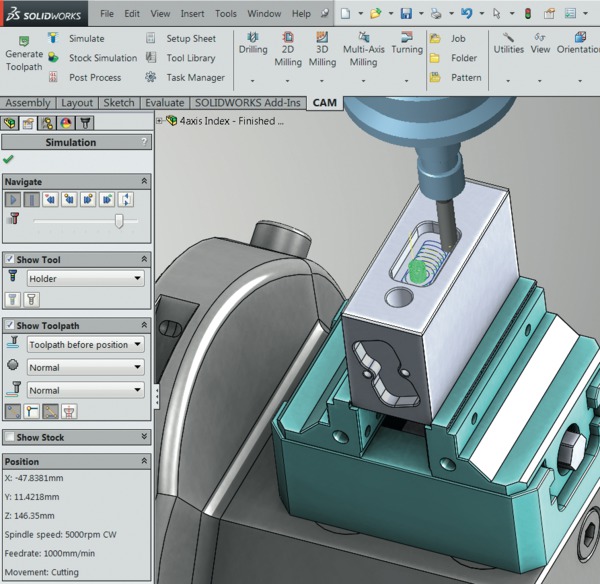The image size is (600, 584).
Task: Expand the Show Stock section chevron
Action: pyautogui.click(x=144, y=437)
